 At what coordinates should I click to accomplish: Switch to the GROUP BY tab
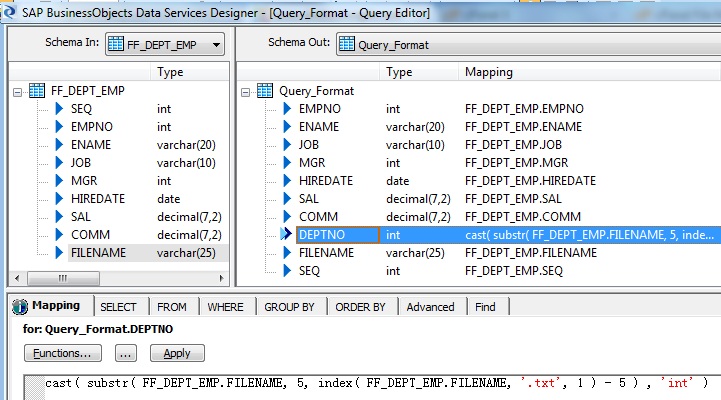[x=291, y=307]
